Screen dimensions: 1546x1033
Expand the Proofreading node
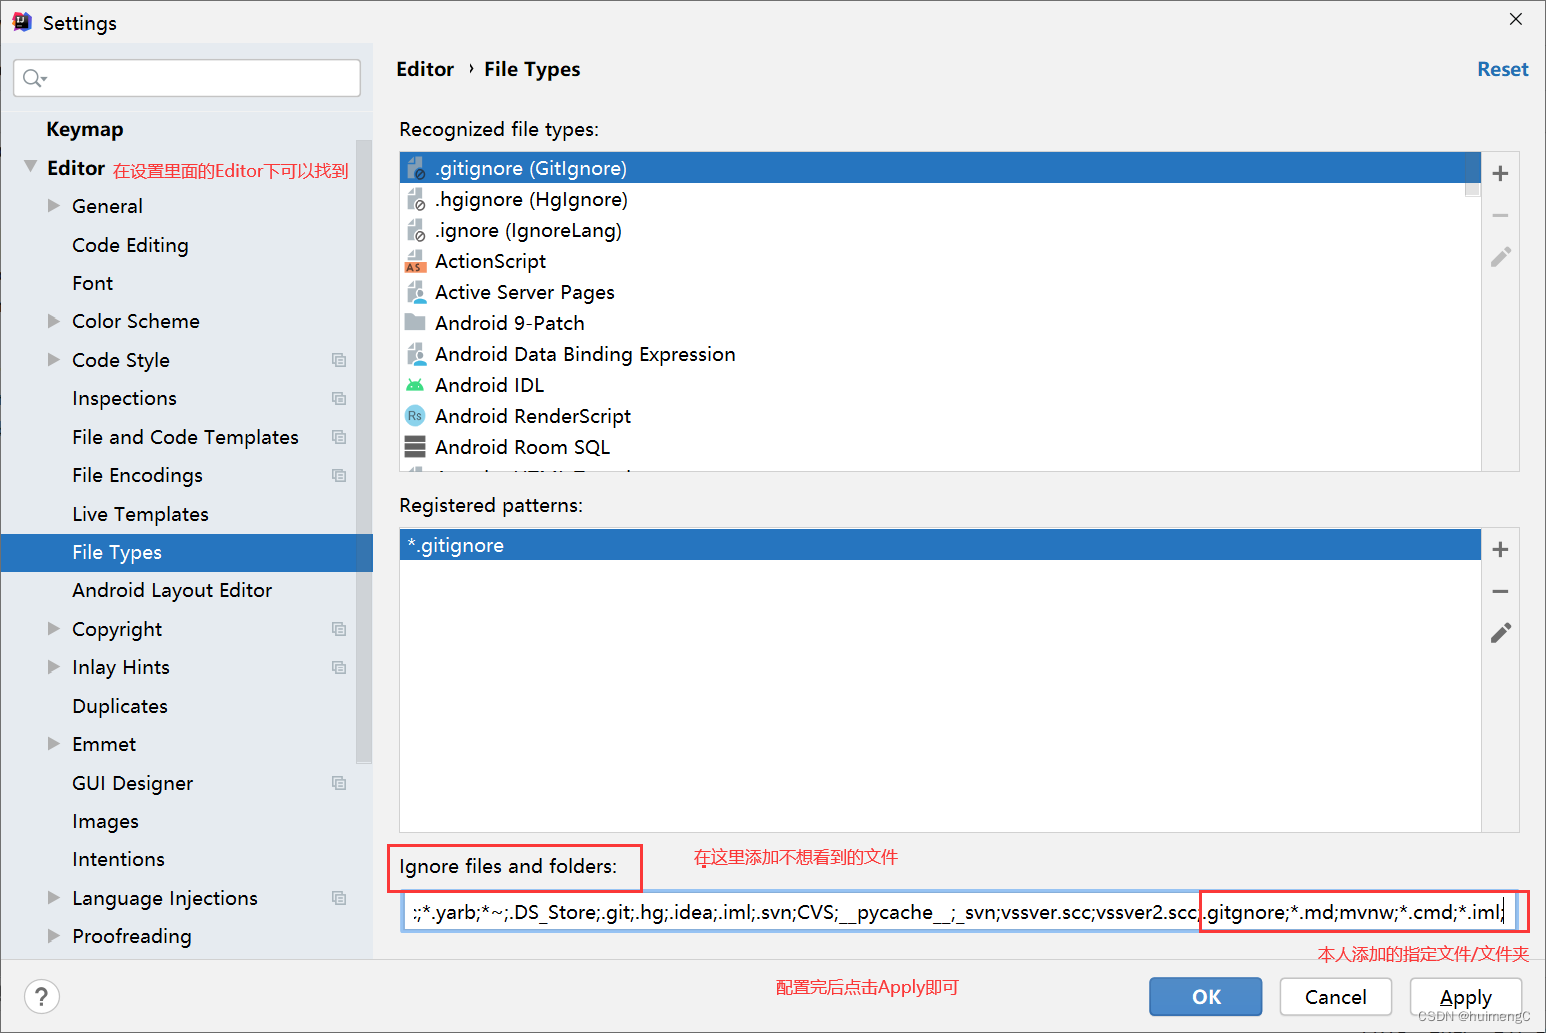(x=54, y=935)
